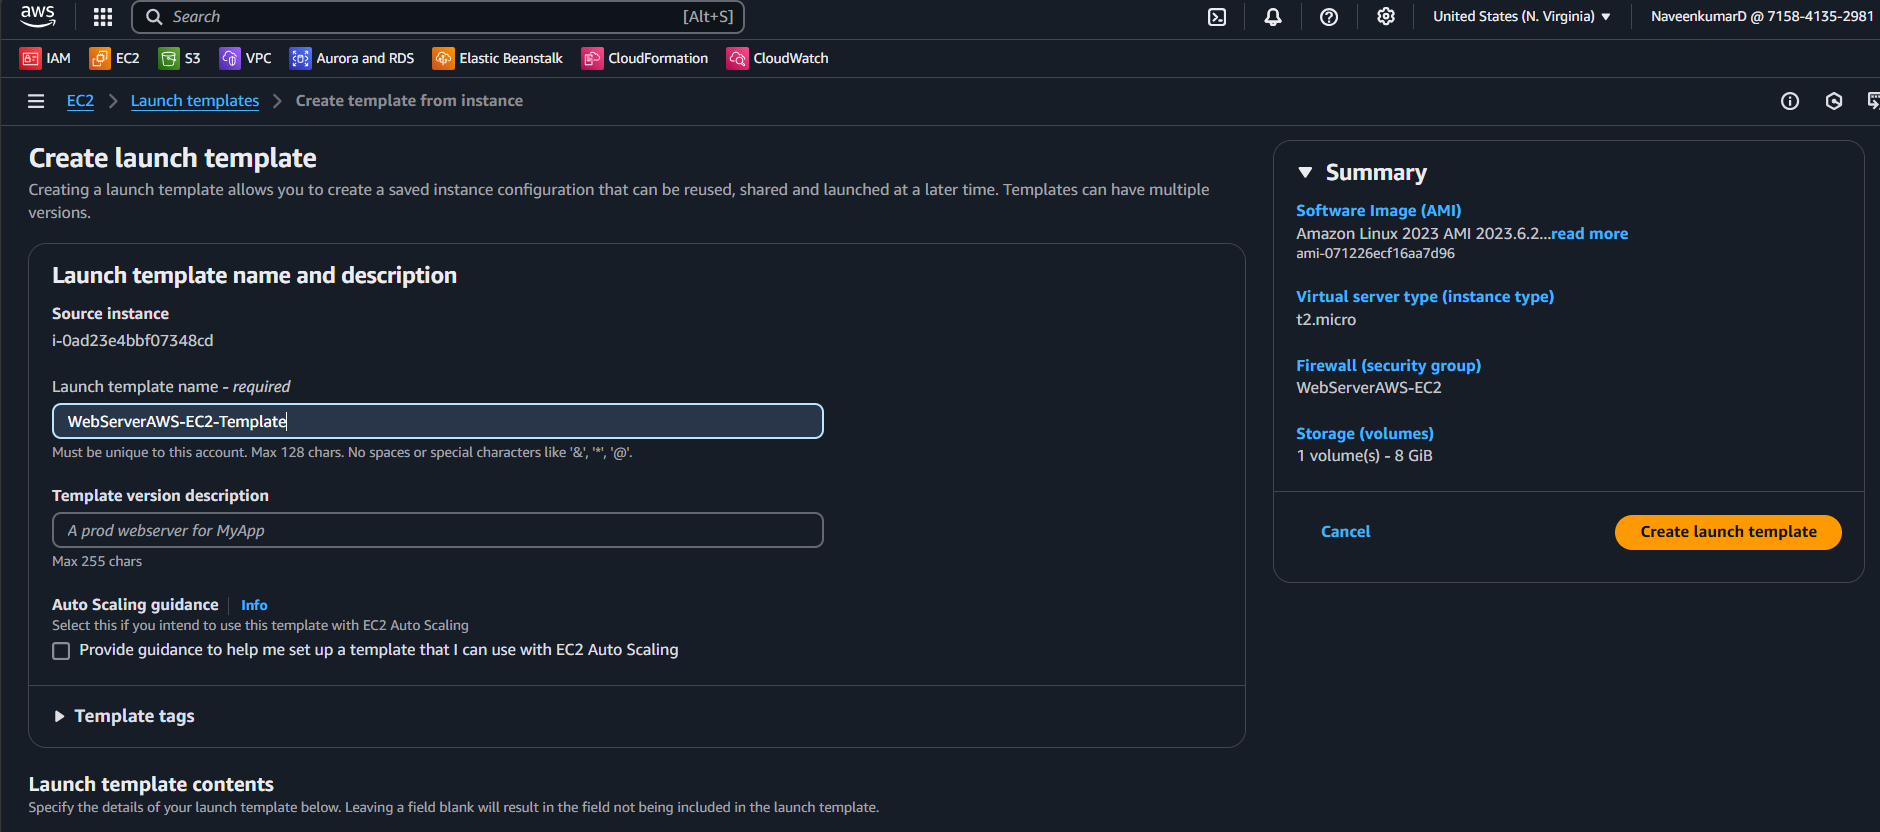Image resolution: width=1880 pixels, height=832 pixels.
Task: Select the VPC favorites bar item
Action: 246,59
